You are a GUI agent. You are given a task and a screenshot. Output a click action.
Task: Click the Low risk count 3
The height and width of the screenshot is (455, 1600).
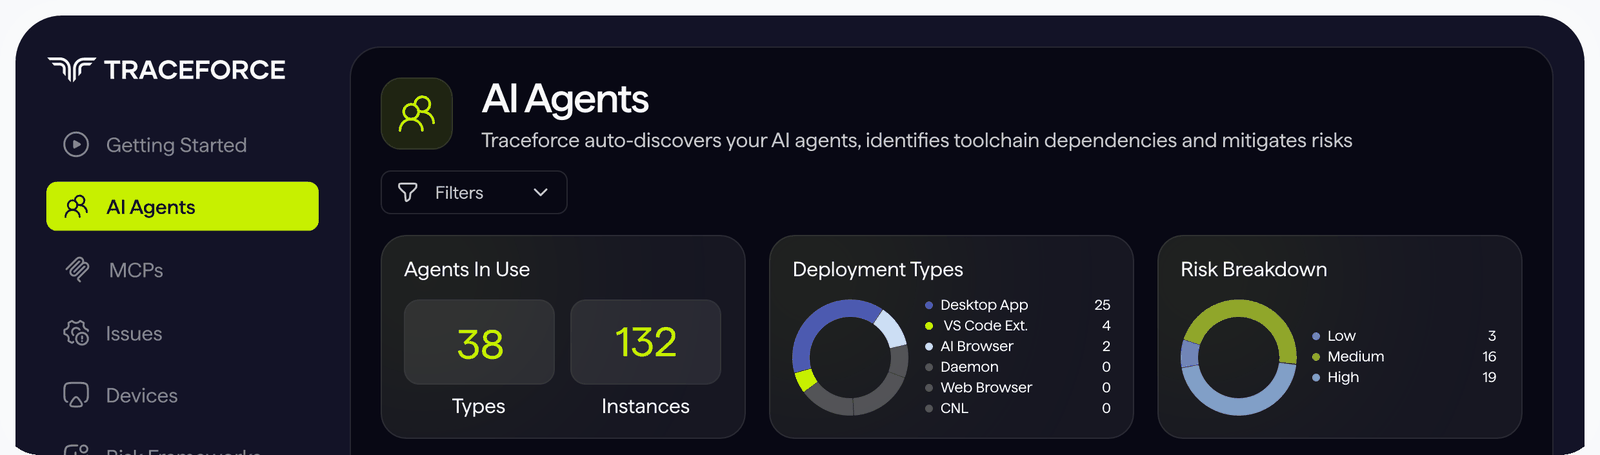click(1492, 336)
